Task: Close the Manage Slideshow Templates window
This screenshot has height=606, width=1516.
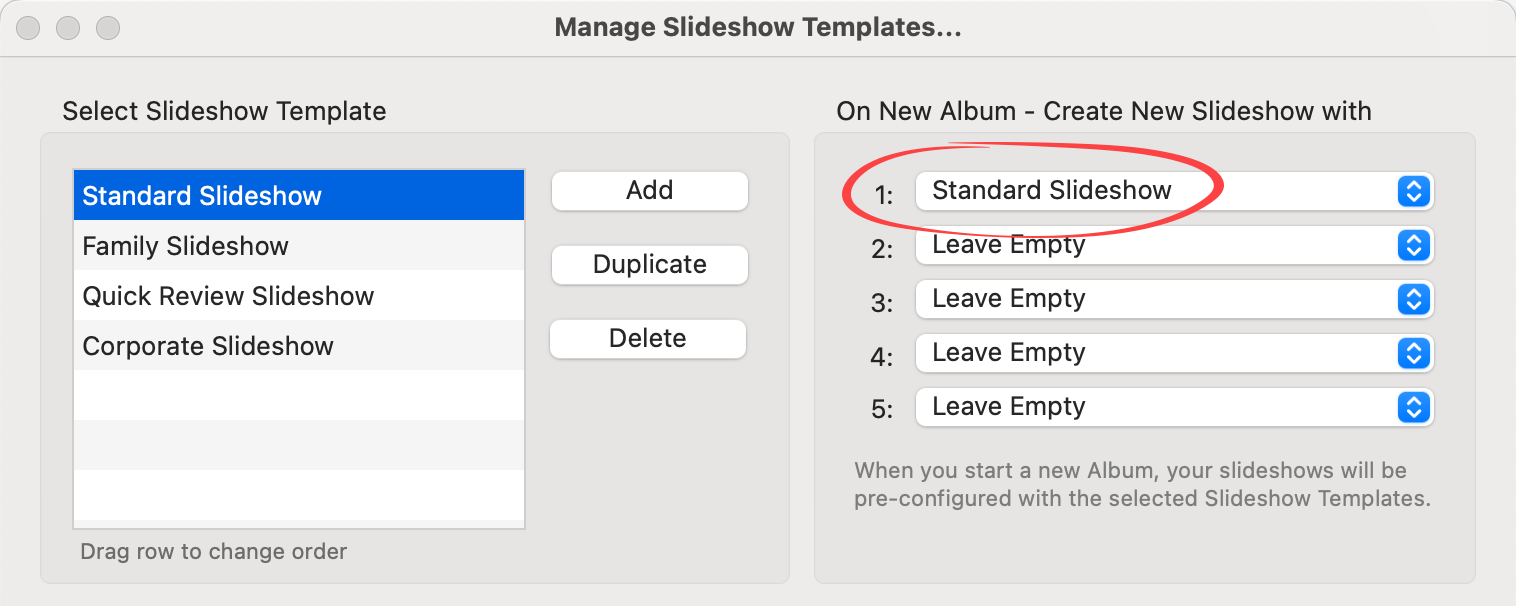Action: [x=28, y=28]
